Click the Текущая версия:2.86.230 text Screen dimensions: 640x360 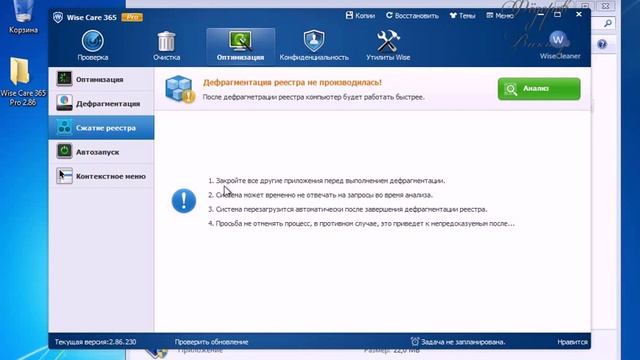96,342
